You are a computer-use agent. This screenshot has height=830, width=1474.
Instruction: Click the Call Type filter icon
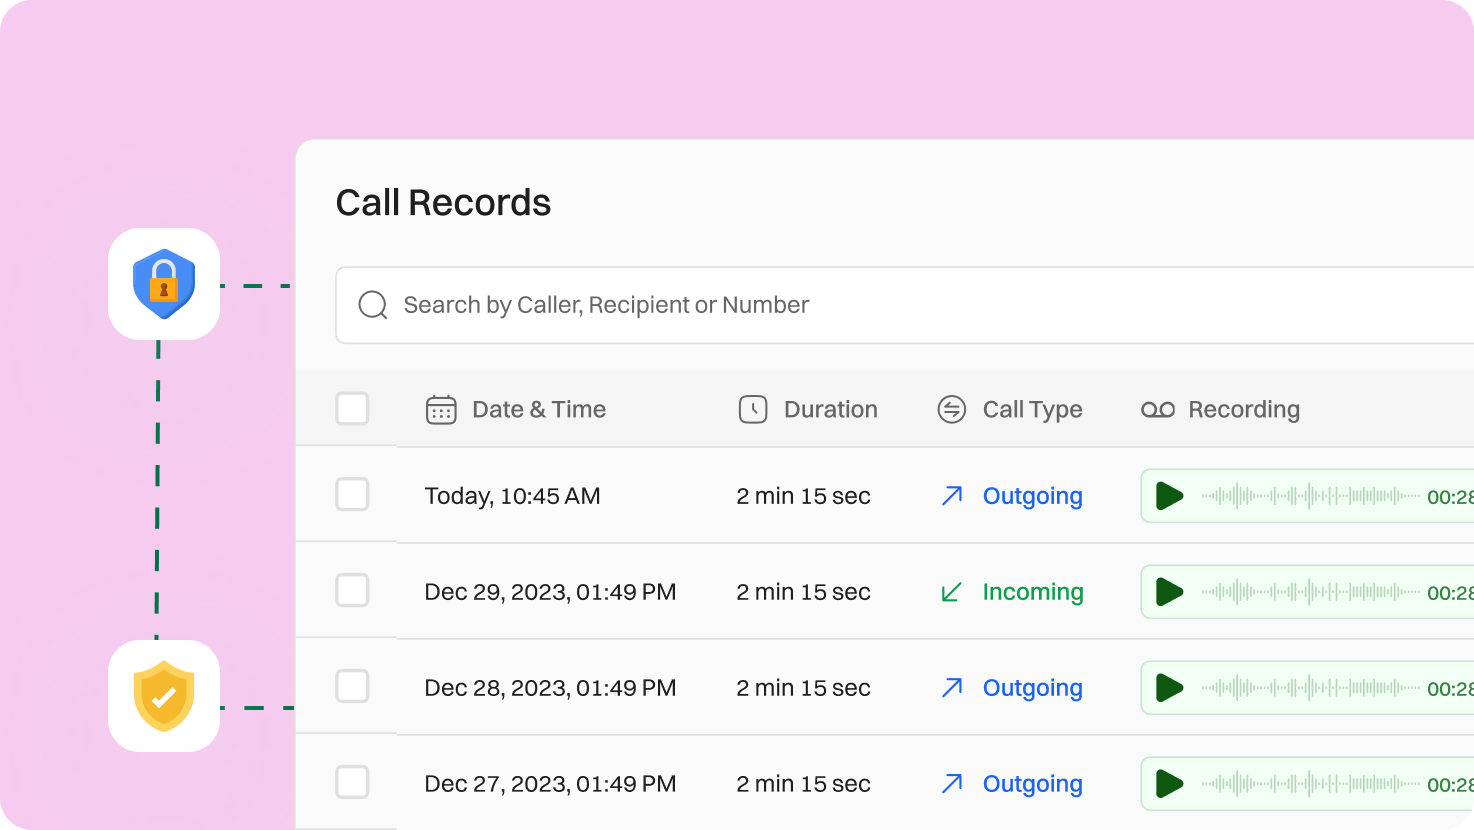tap(950, 409)
